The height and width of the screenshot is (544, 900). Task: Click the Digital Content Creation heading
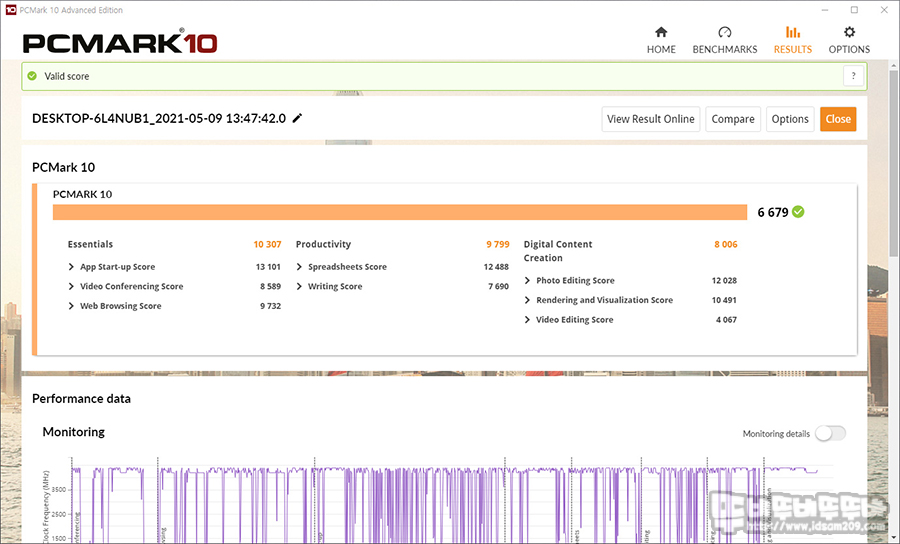point(558,251)
